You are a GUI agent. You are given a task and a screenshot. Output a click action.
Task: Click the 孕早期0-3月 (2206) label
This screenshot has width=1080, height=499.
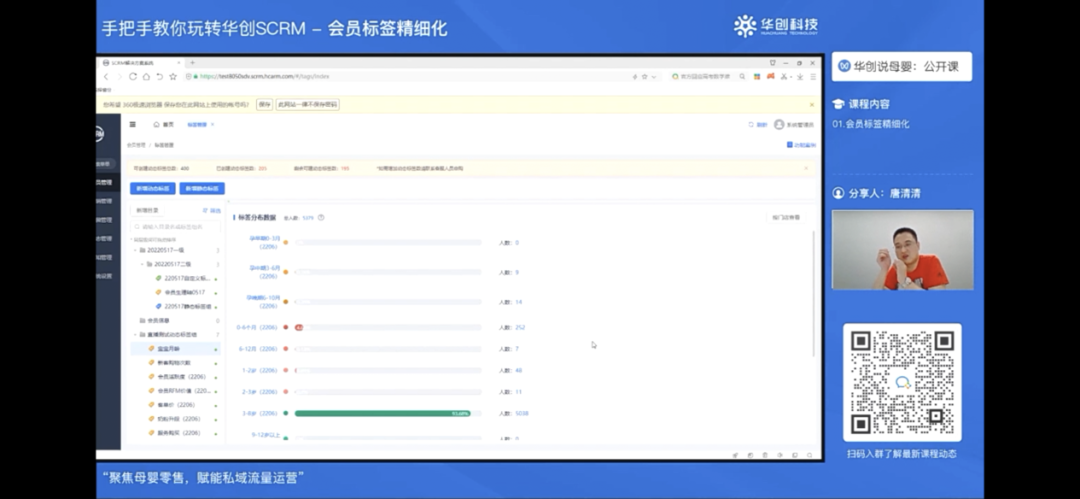pos(264,243)
